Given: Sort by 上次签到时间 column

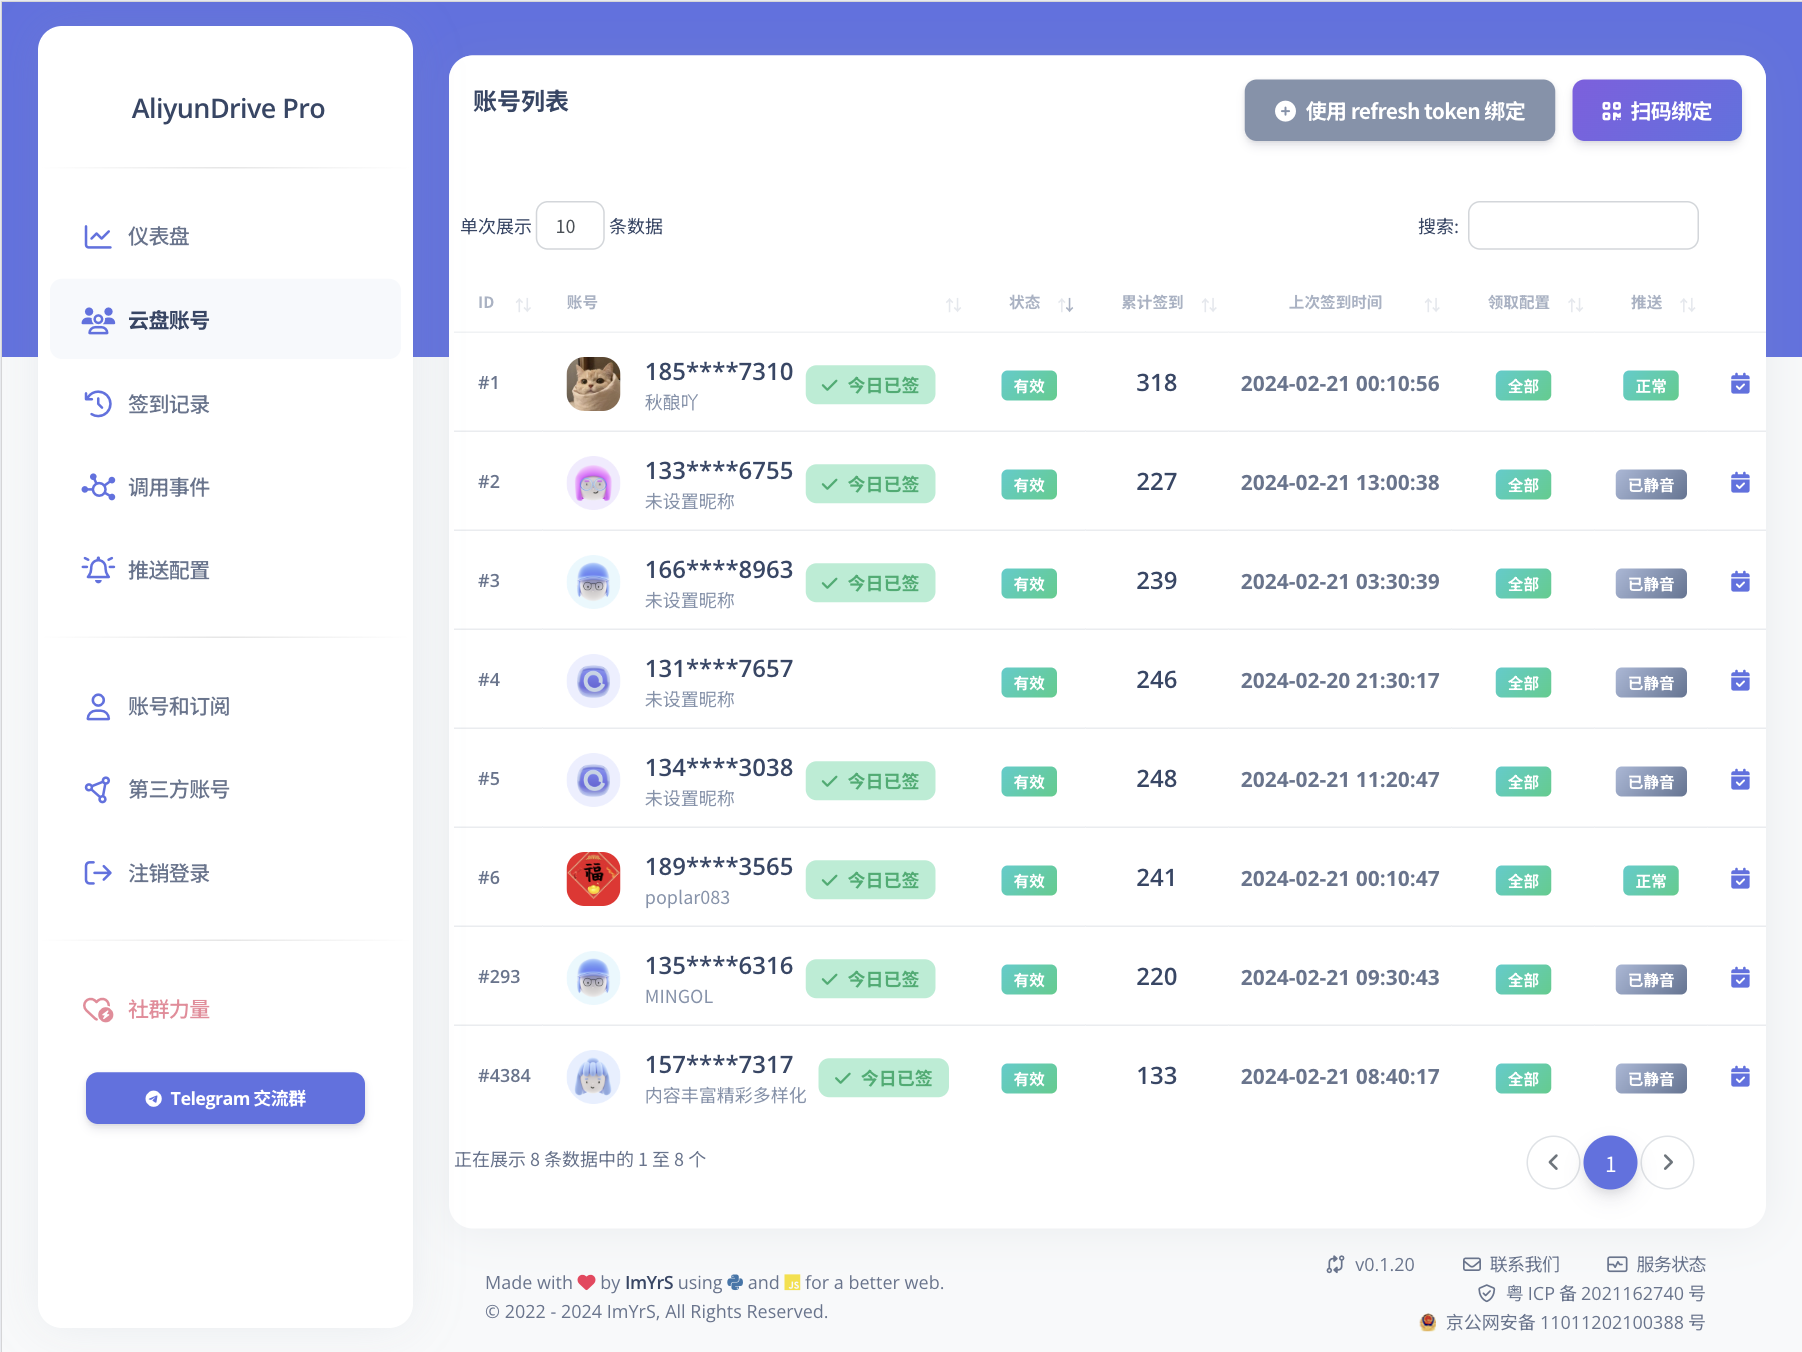Looking at the screenshot, I should 1432,304.
